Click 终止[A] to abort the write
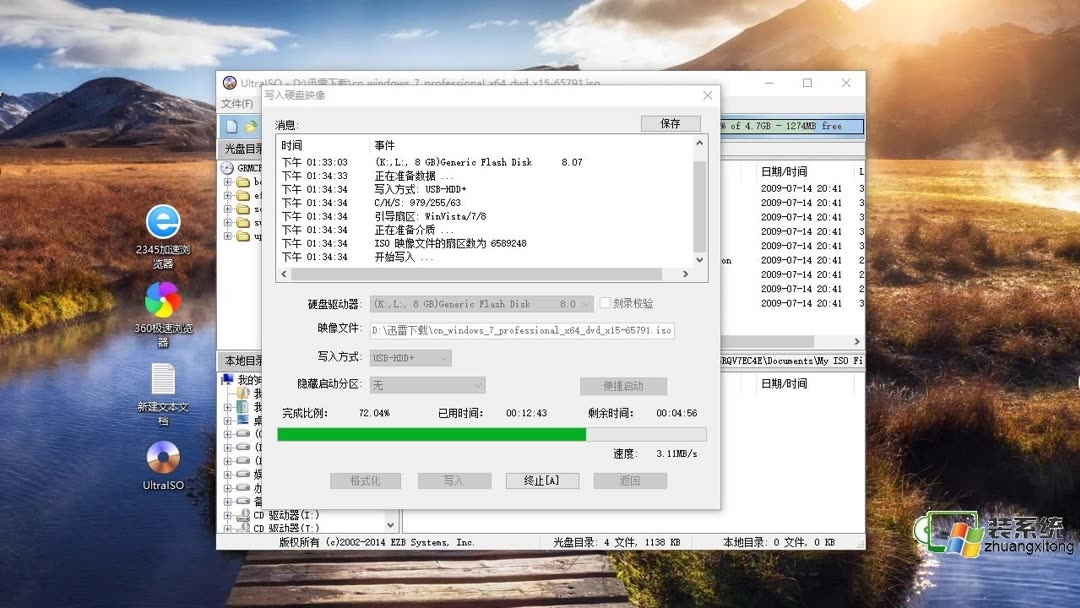This screenshot has width=1080, height=608. [542, 480]
